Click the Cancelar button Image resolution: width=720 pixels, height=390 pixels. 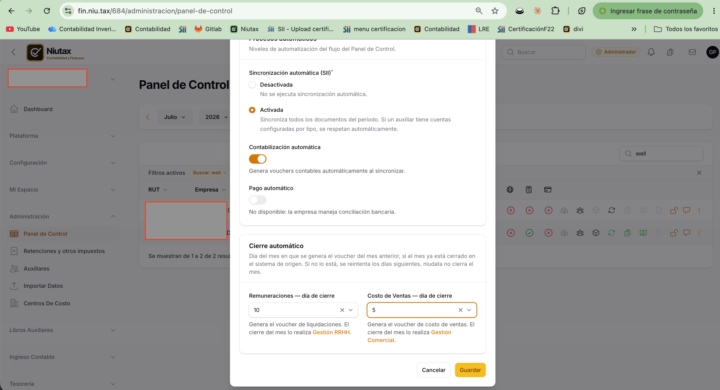433,370
